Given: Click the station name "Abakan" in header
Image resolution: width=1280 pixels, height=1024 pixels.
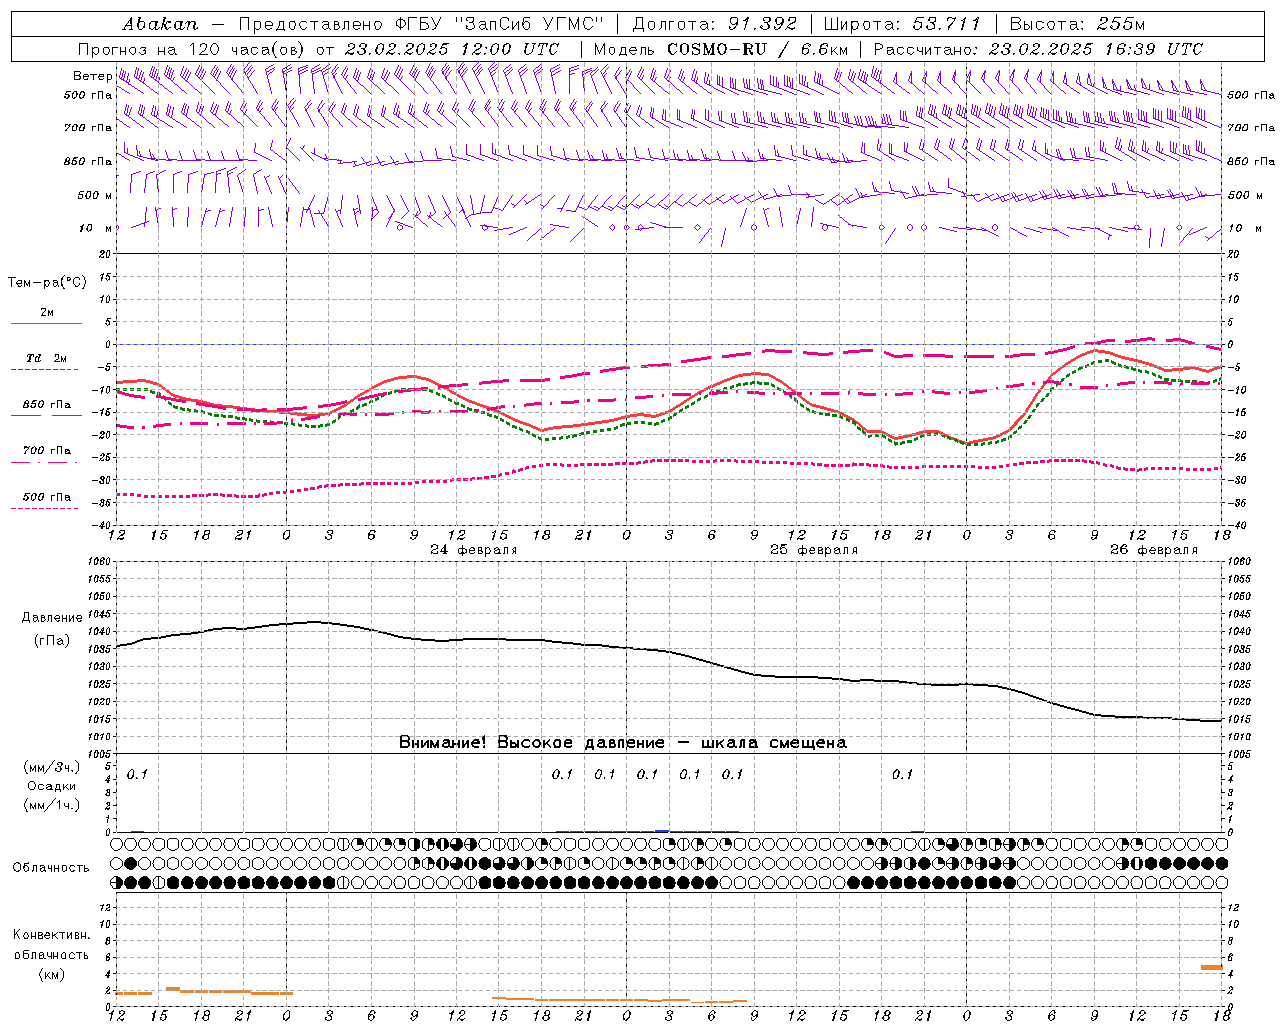Looking at the screenshot, I should [161, 23].
